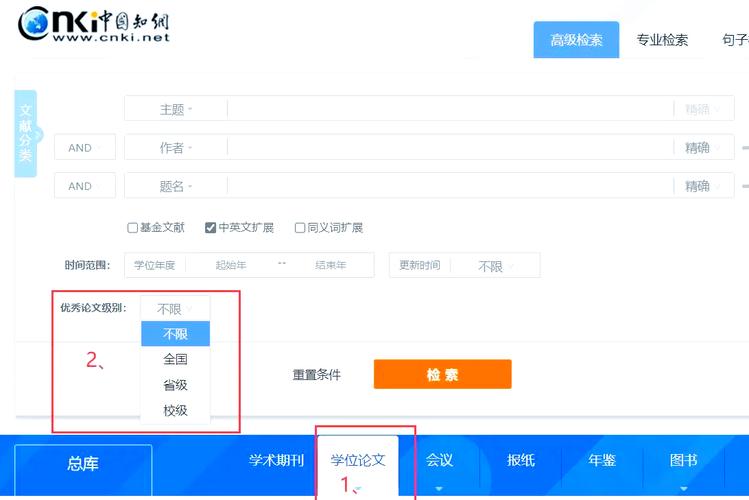Uncheck the 中英文扩展 checkbox
Viewport: 749px width, 500px height.
click(x=211, y=228)
